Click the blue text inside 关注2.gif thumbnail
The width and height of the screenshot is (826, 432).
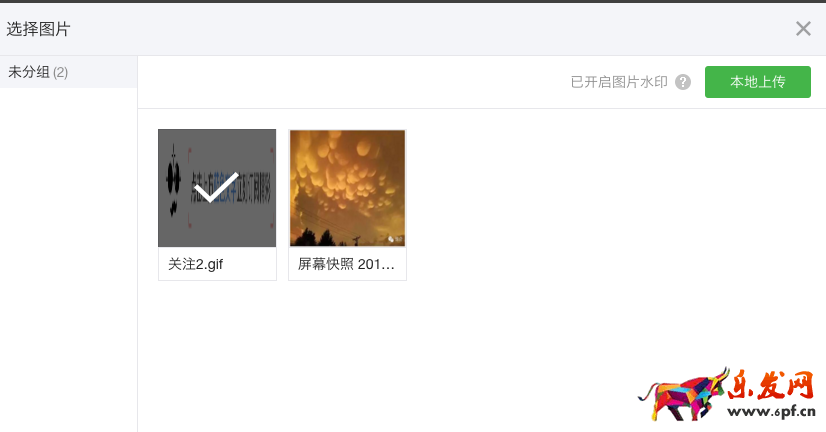click(x=224, y=189)
